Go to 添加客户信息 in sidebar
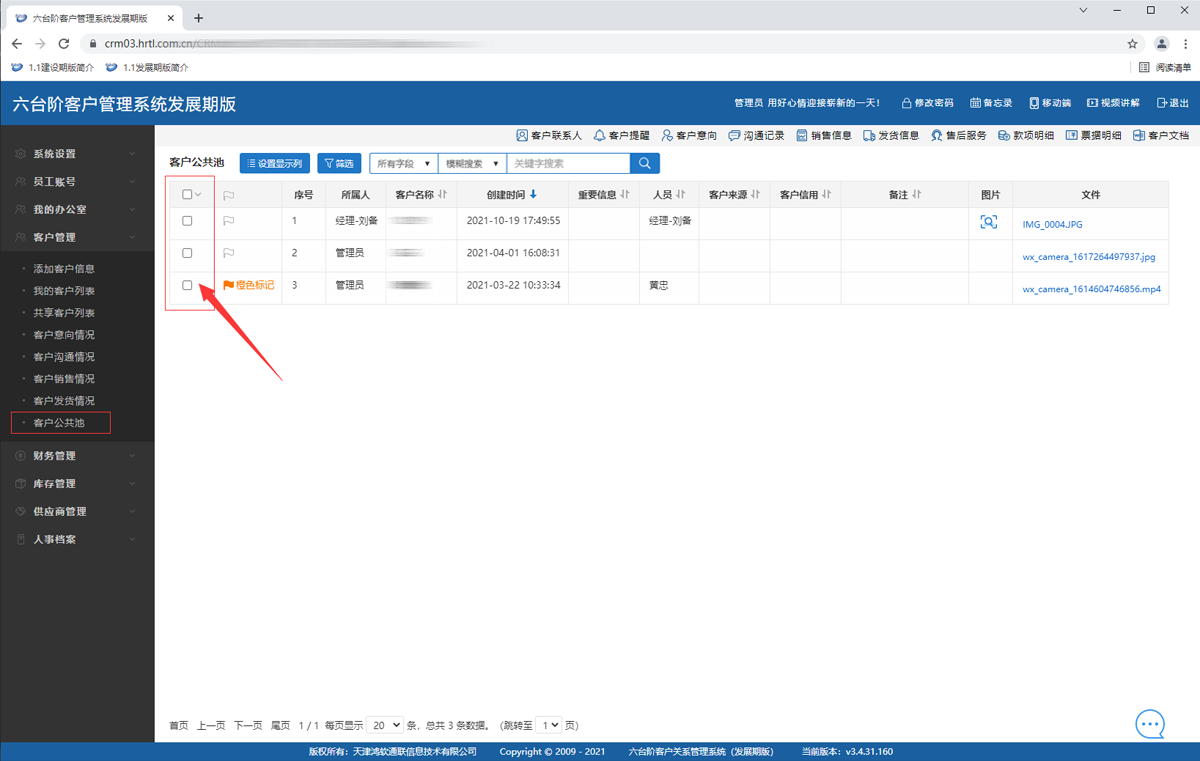Viewport: 1200px width, 761px height. point(64,269)
